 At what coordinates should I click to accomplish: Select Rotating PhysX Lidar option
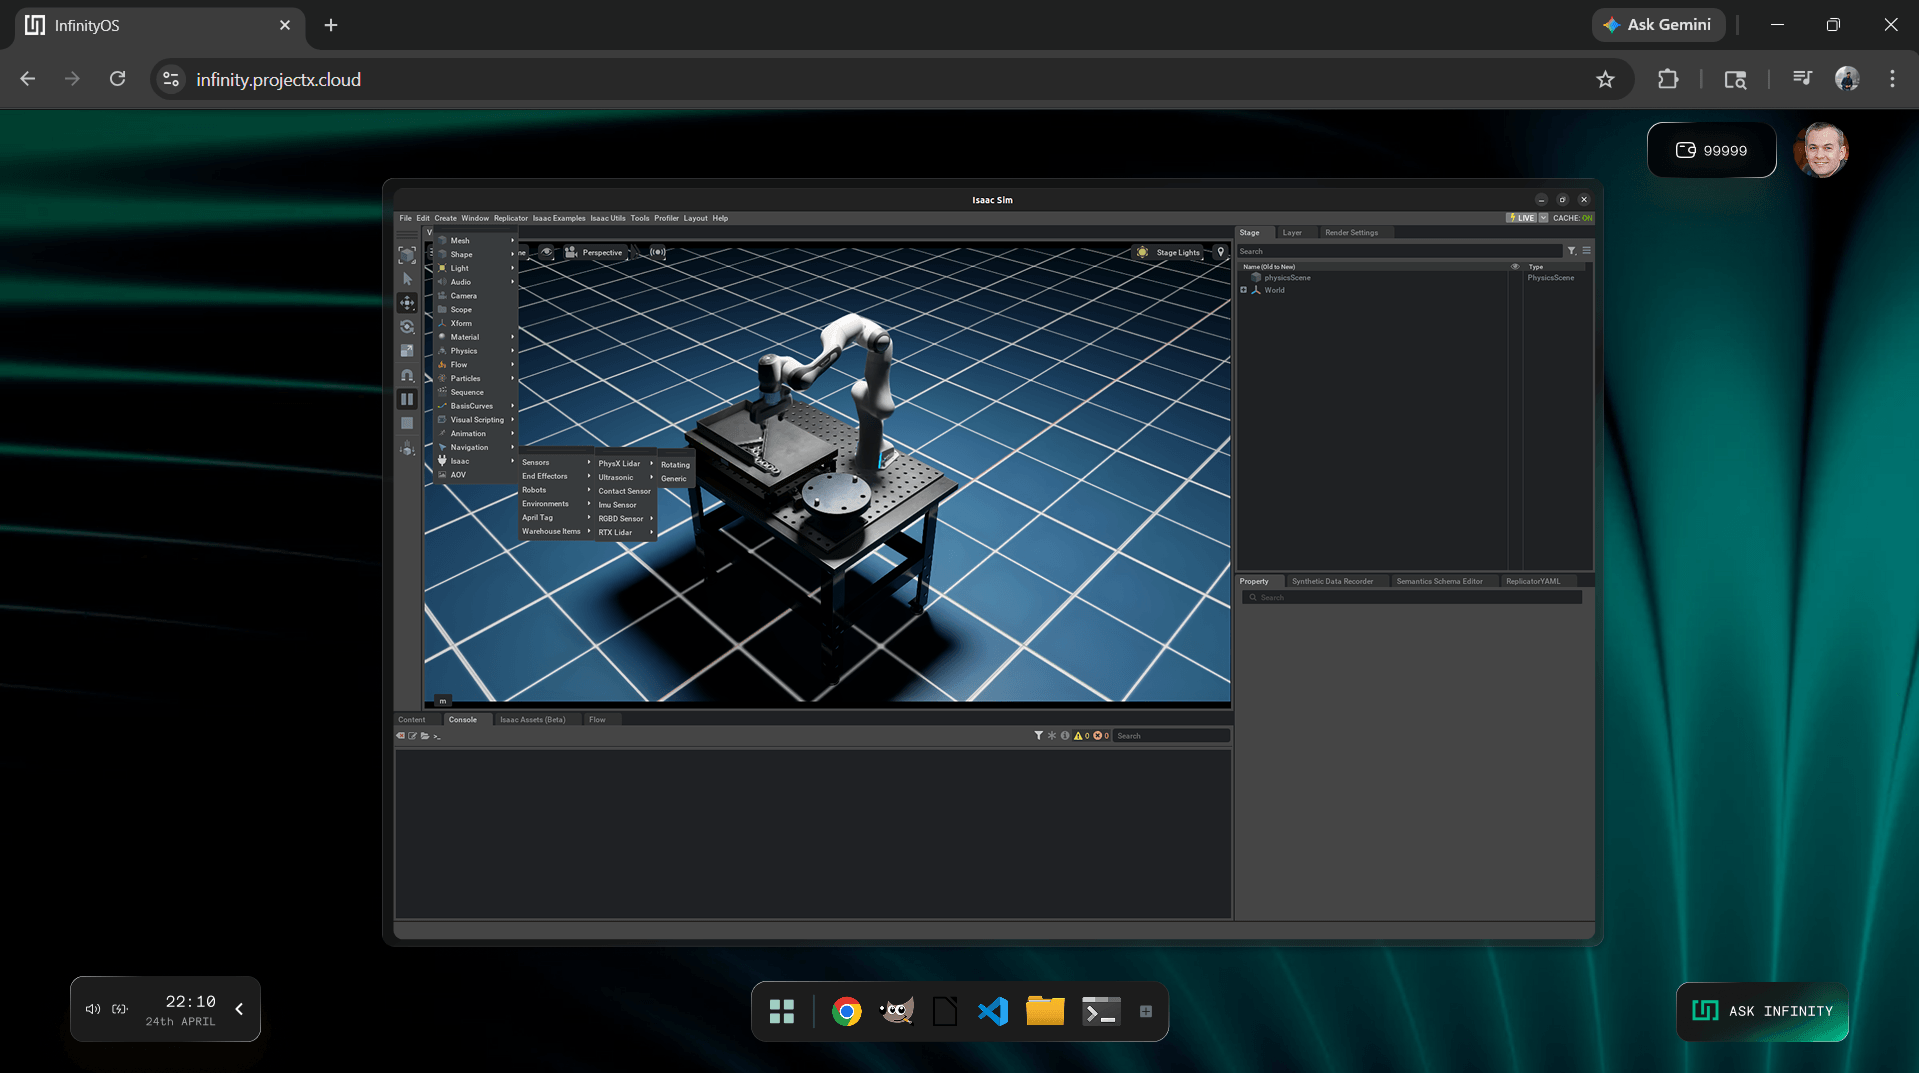pos(676,465)
